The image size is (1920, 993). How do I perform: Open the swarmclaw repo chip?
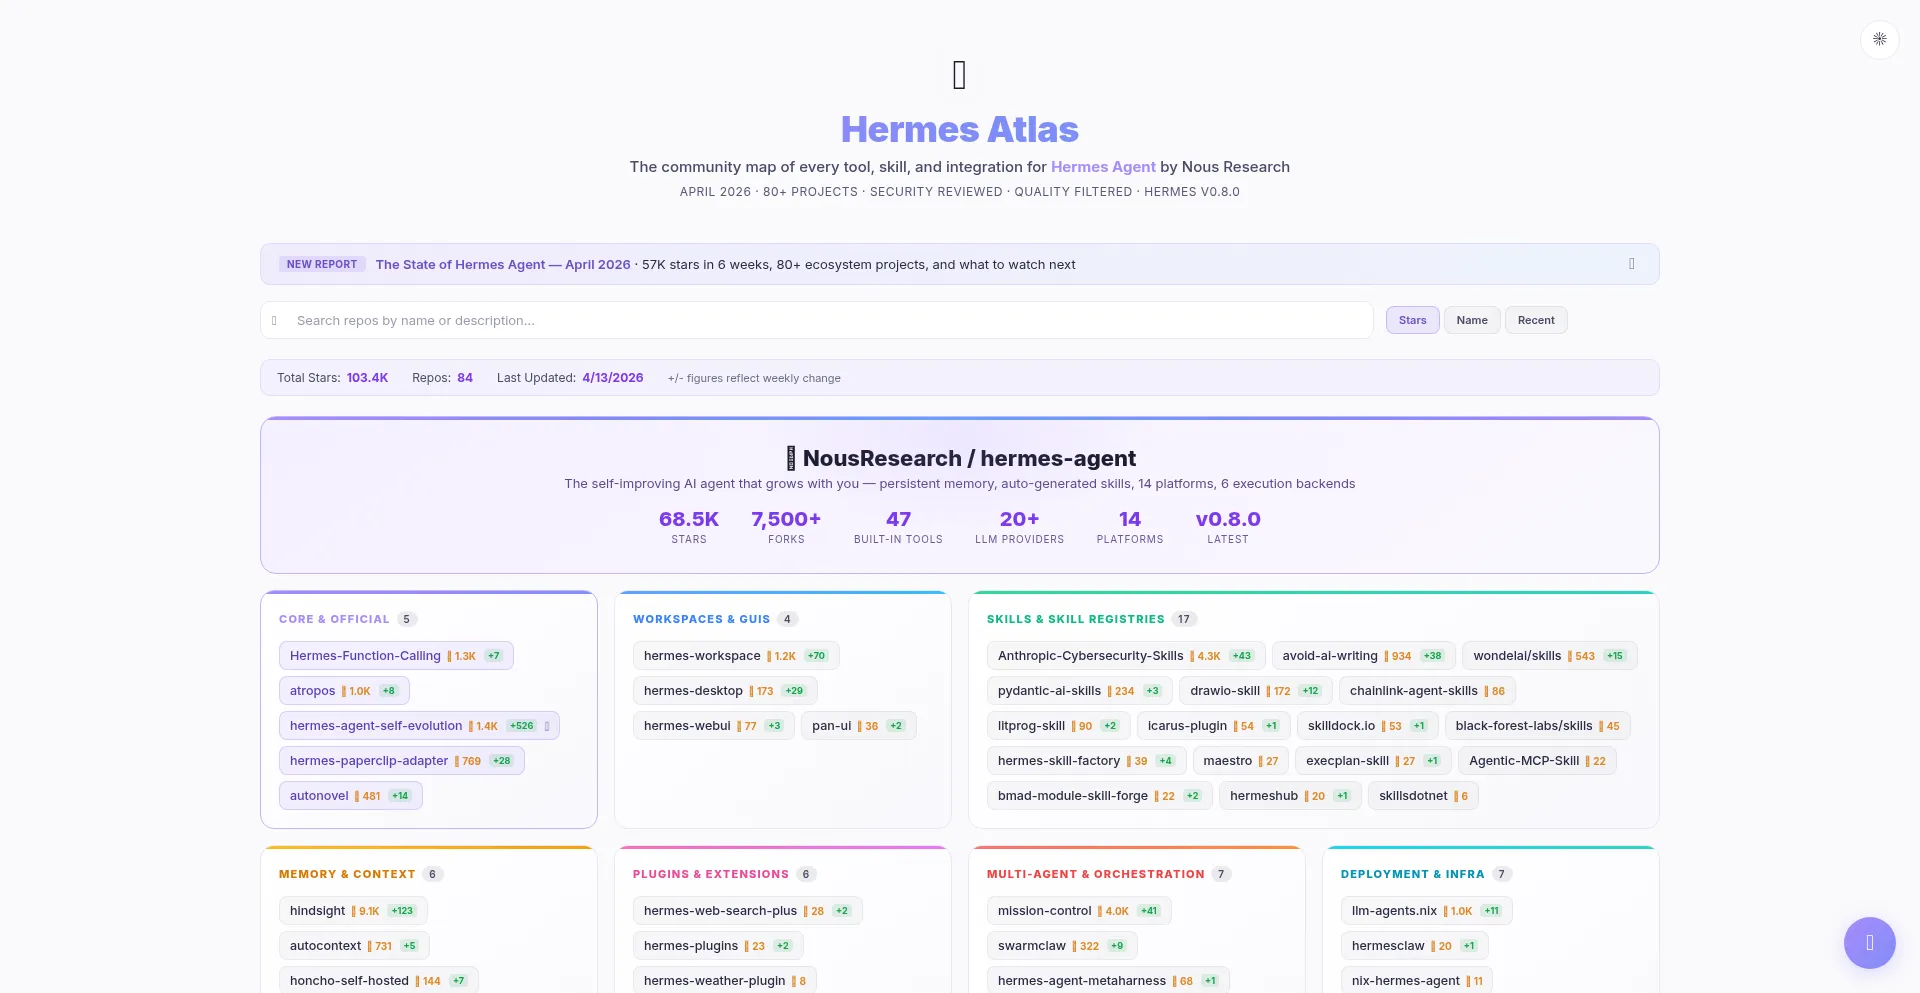point(1062,946)
